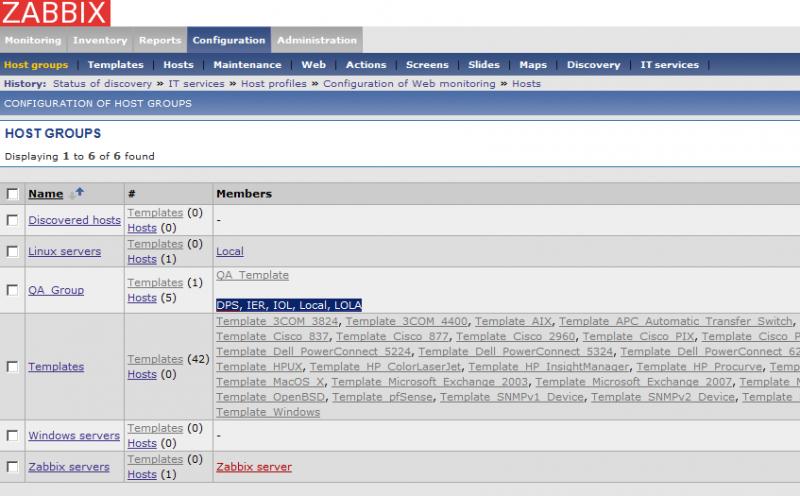Open Actions submenu item
The image size is (800, 496).
[x=366, y=65]
